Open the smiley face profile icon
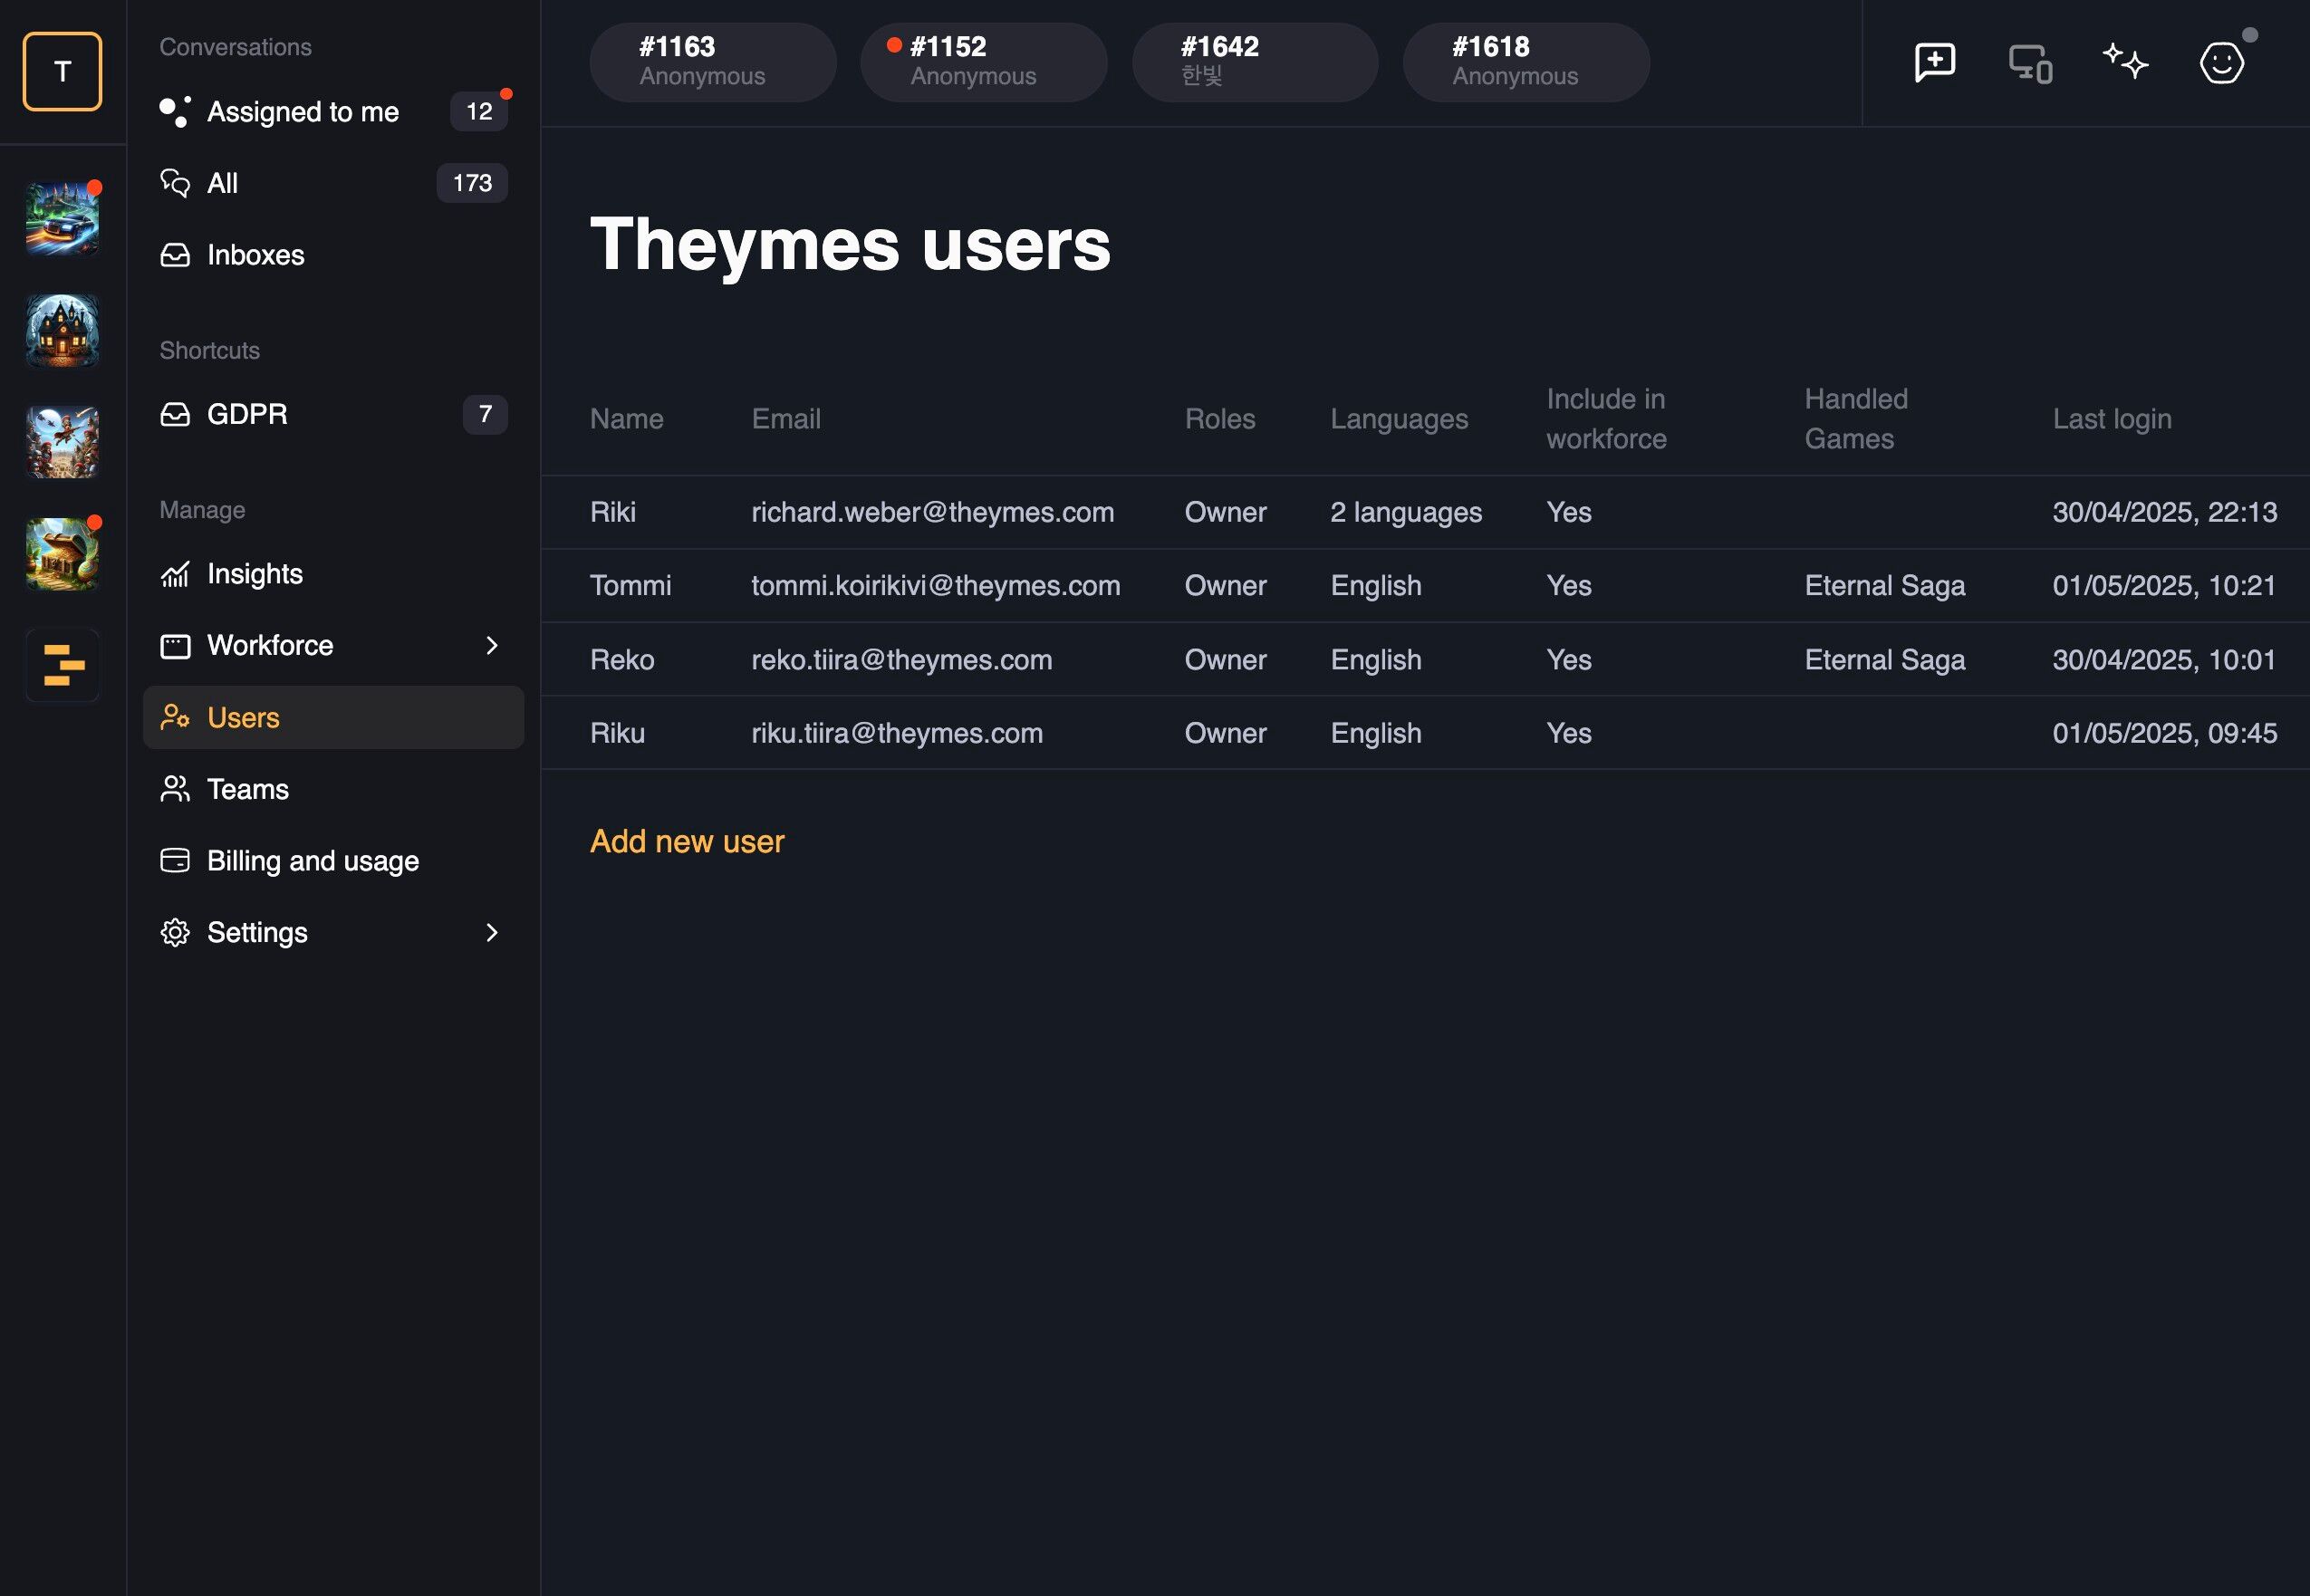This screenshot has width=2310, height=1596. tap(2221, 63)
